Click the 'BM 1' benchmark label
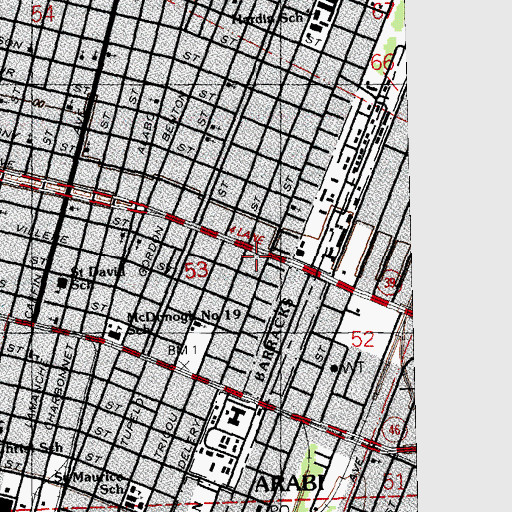The image size is (512, 512). pyautogui.click(x=182, y=350)
